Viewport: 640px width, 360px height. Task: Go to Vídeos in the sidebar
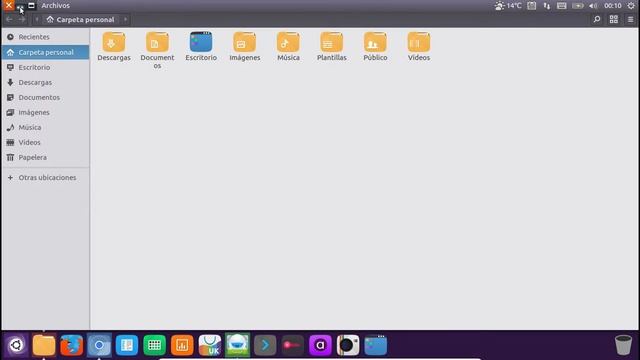[x=45, y=142]
